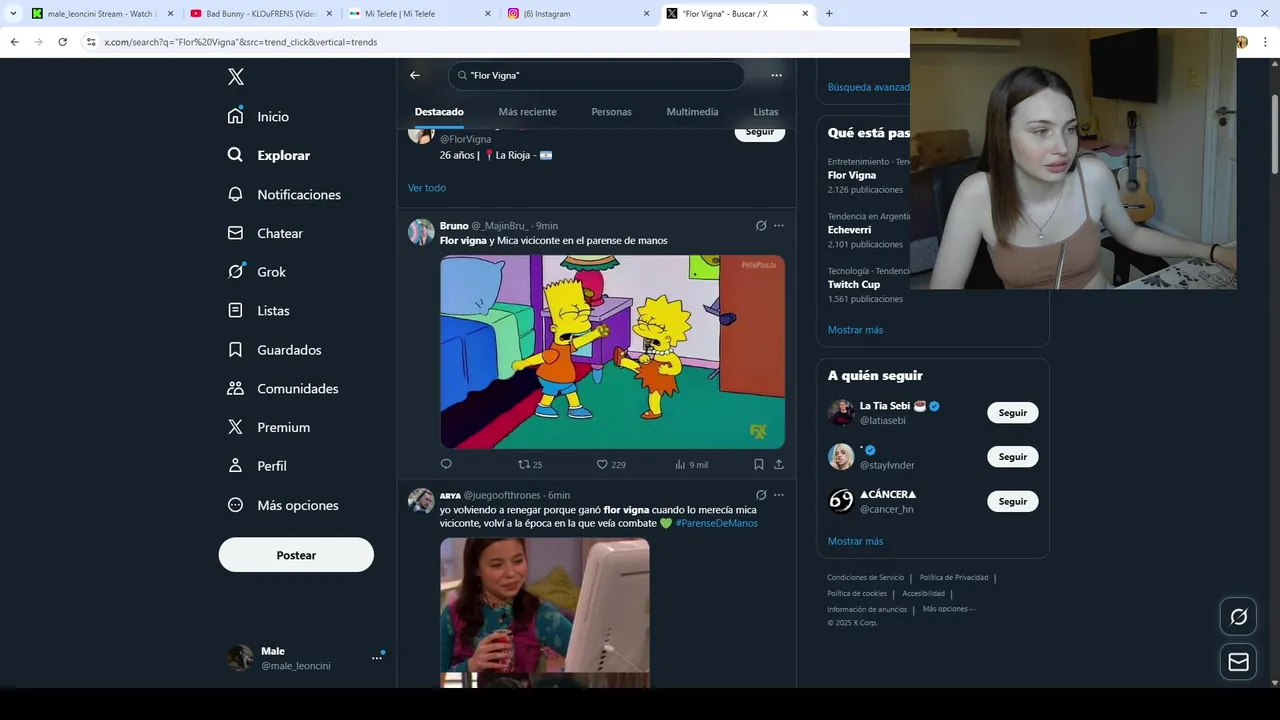Open more options on arya's post
This screenshot has height=720, width=1280.
[779, 495]
